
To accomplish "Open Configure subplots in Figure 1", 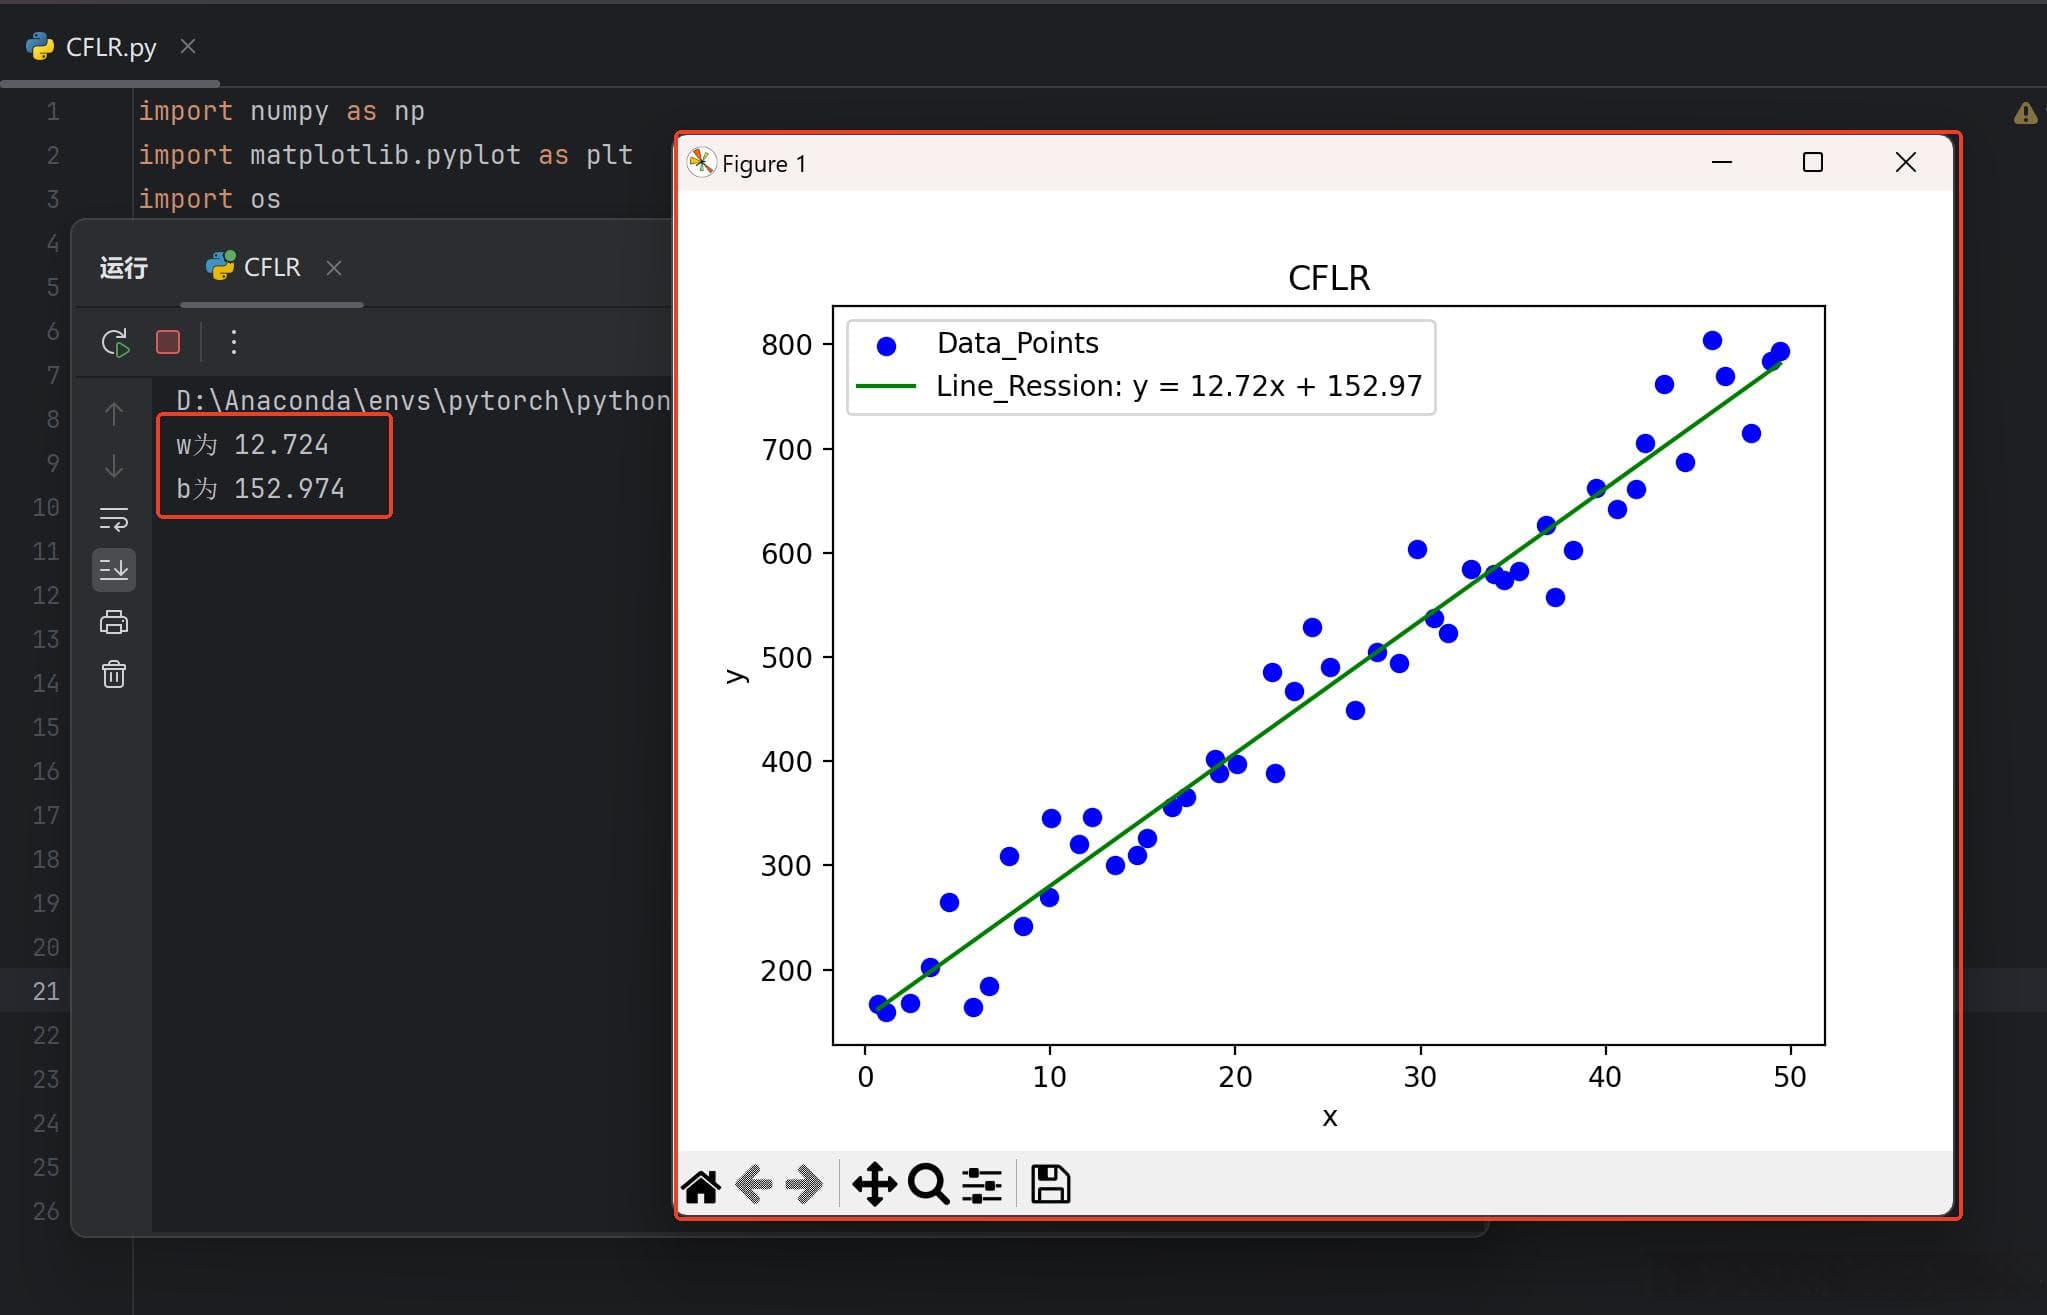I will [982, 1185].
